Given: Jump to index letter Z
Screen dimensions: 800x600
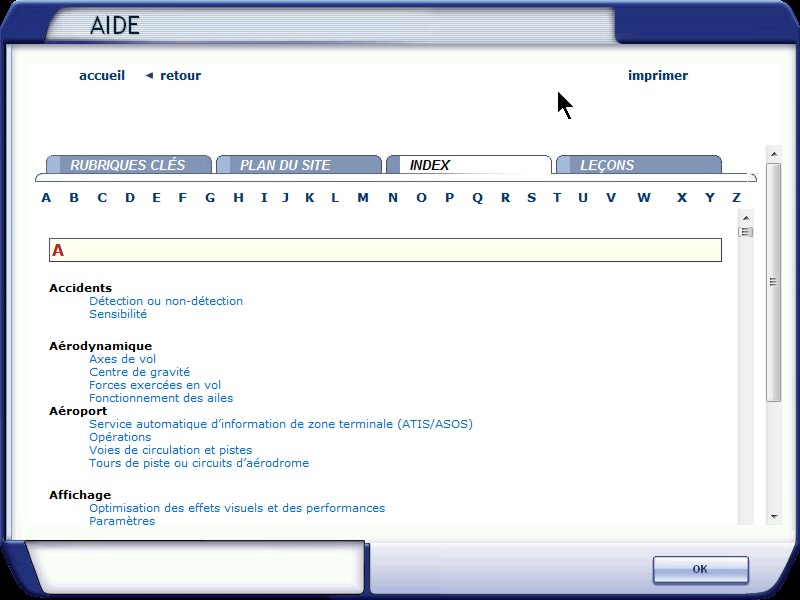Looking at the screenshot, I should pos(736,197).
